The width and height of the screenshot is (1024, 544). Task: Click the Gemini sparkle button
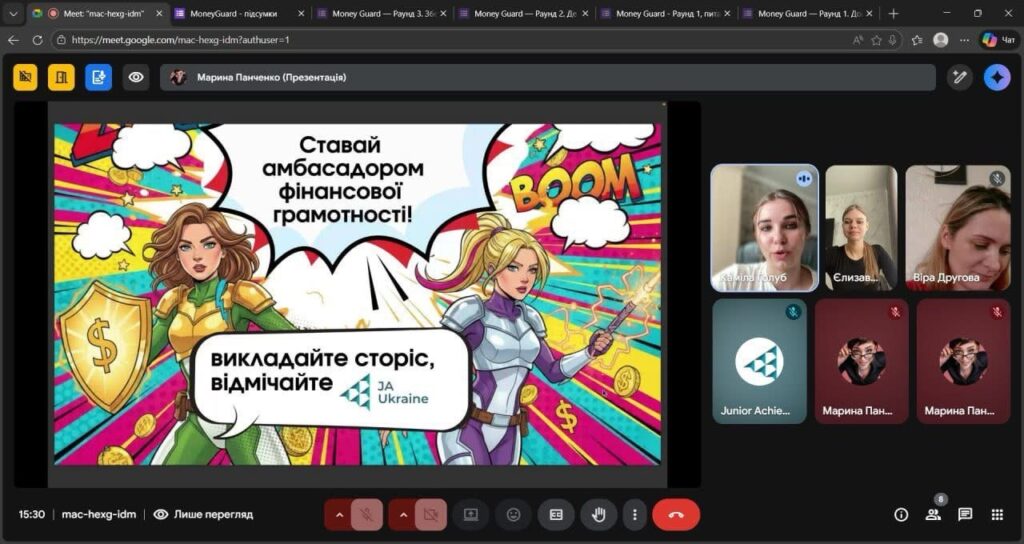click(x=996, y=77)
